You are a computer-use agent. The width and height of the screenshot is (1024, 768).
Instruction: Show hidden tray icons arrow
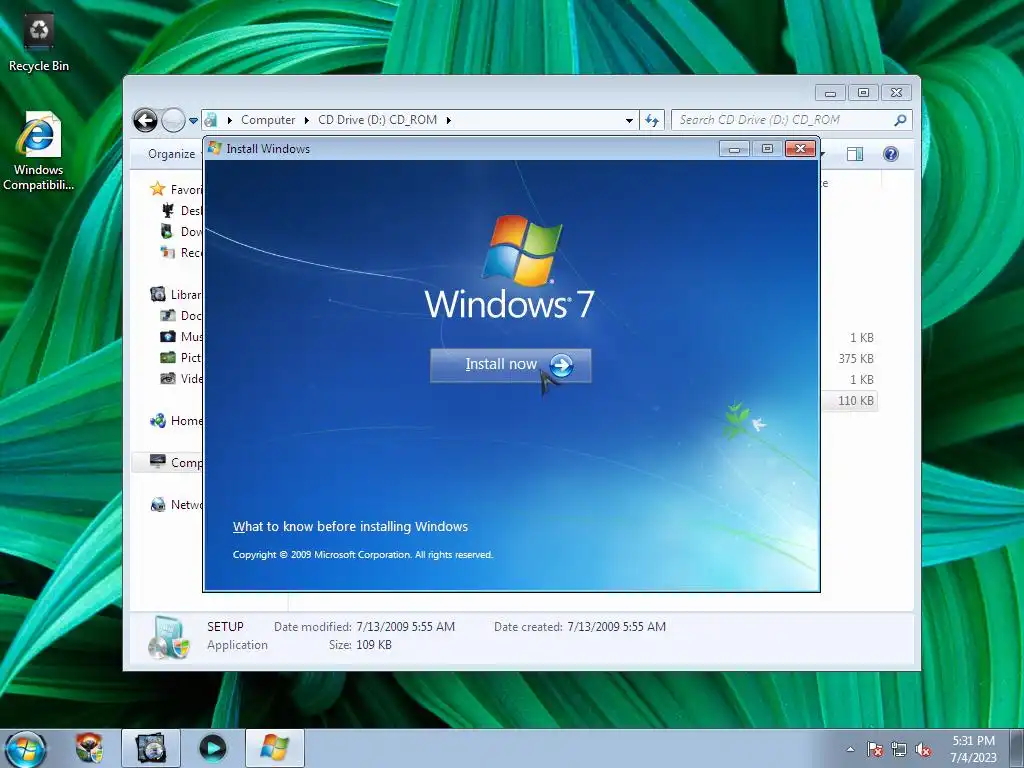(850, 749)
